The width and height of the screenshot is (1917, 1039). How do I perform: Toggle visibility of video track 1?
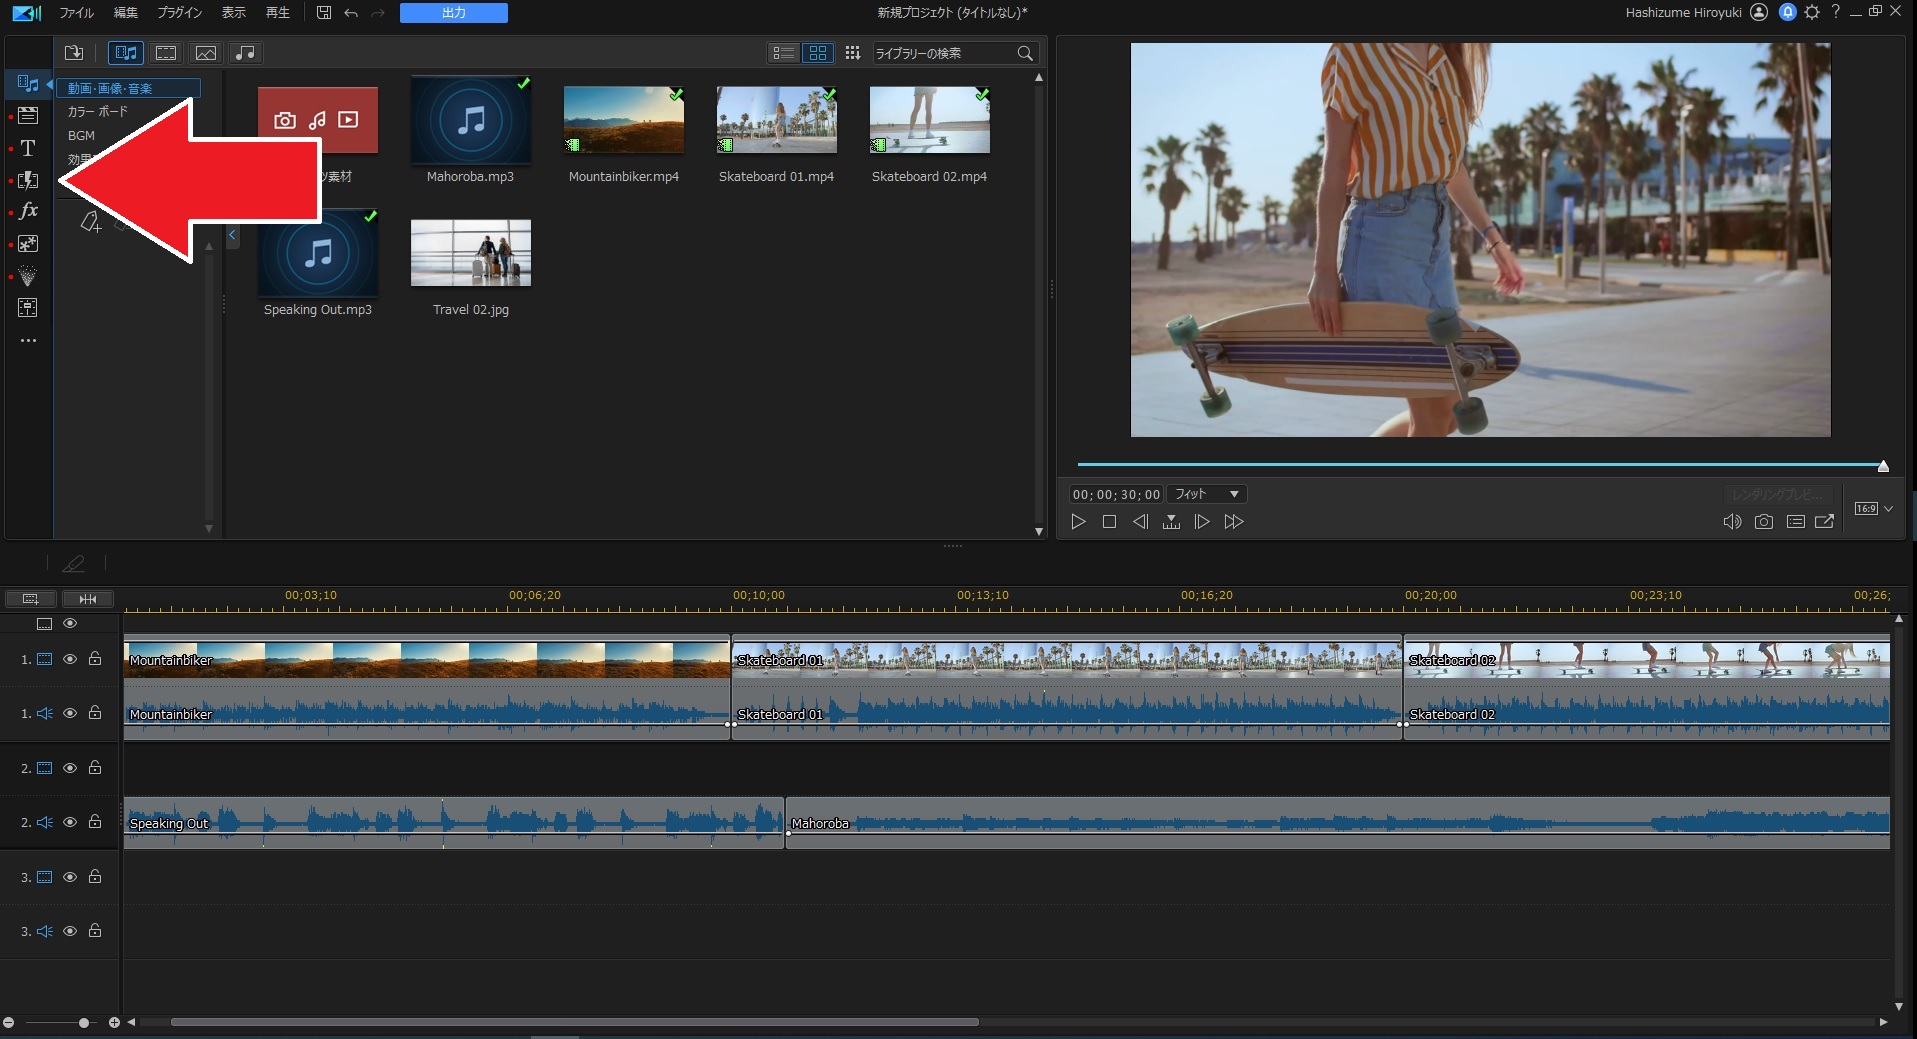(x=70, y=659)
